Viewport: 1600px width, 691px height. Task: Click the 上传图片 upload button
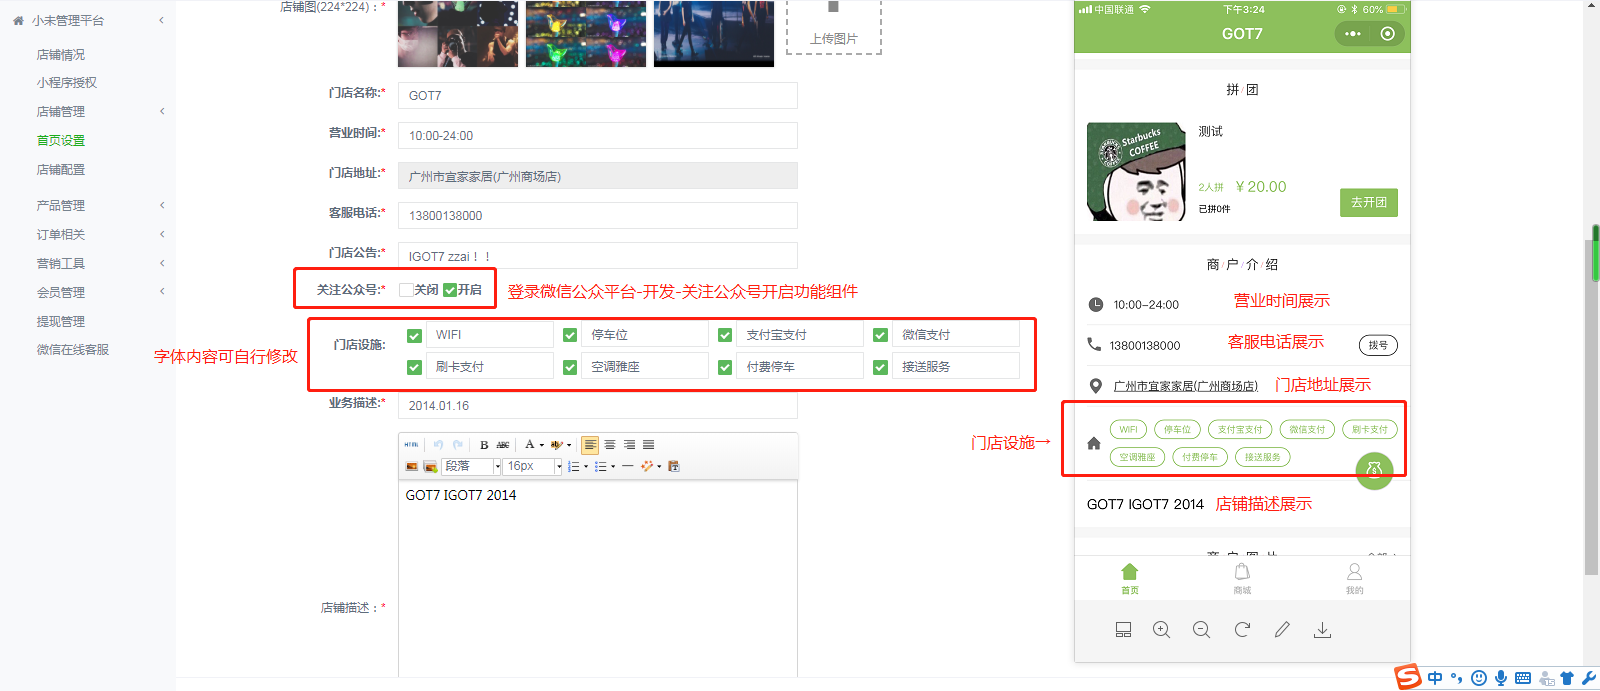(833, 26)
